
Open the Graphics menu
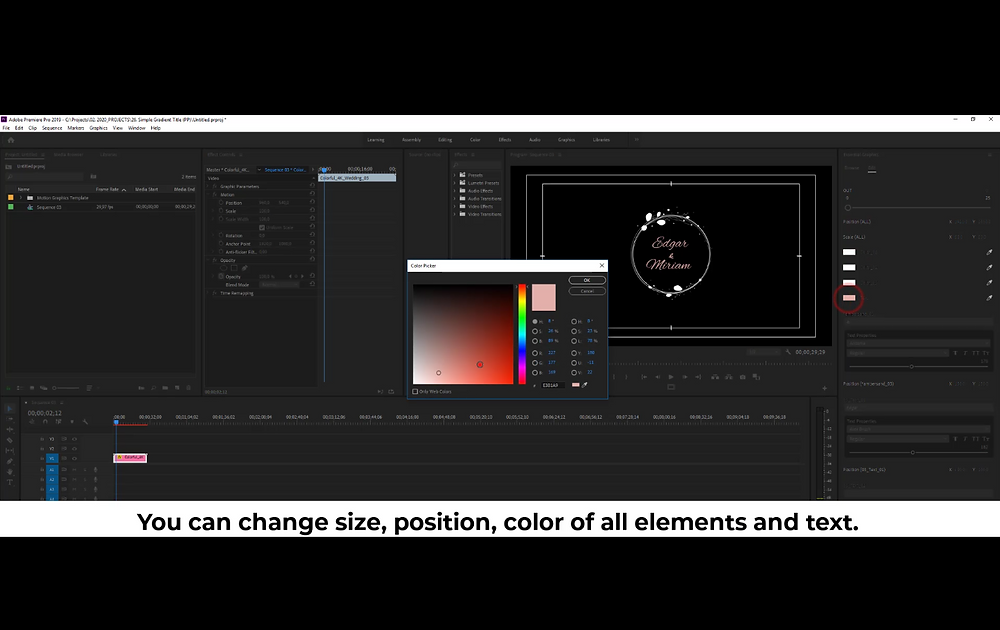[98, 128]
